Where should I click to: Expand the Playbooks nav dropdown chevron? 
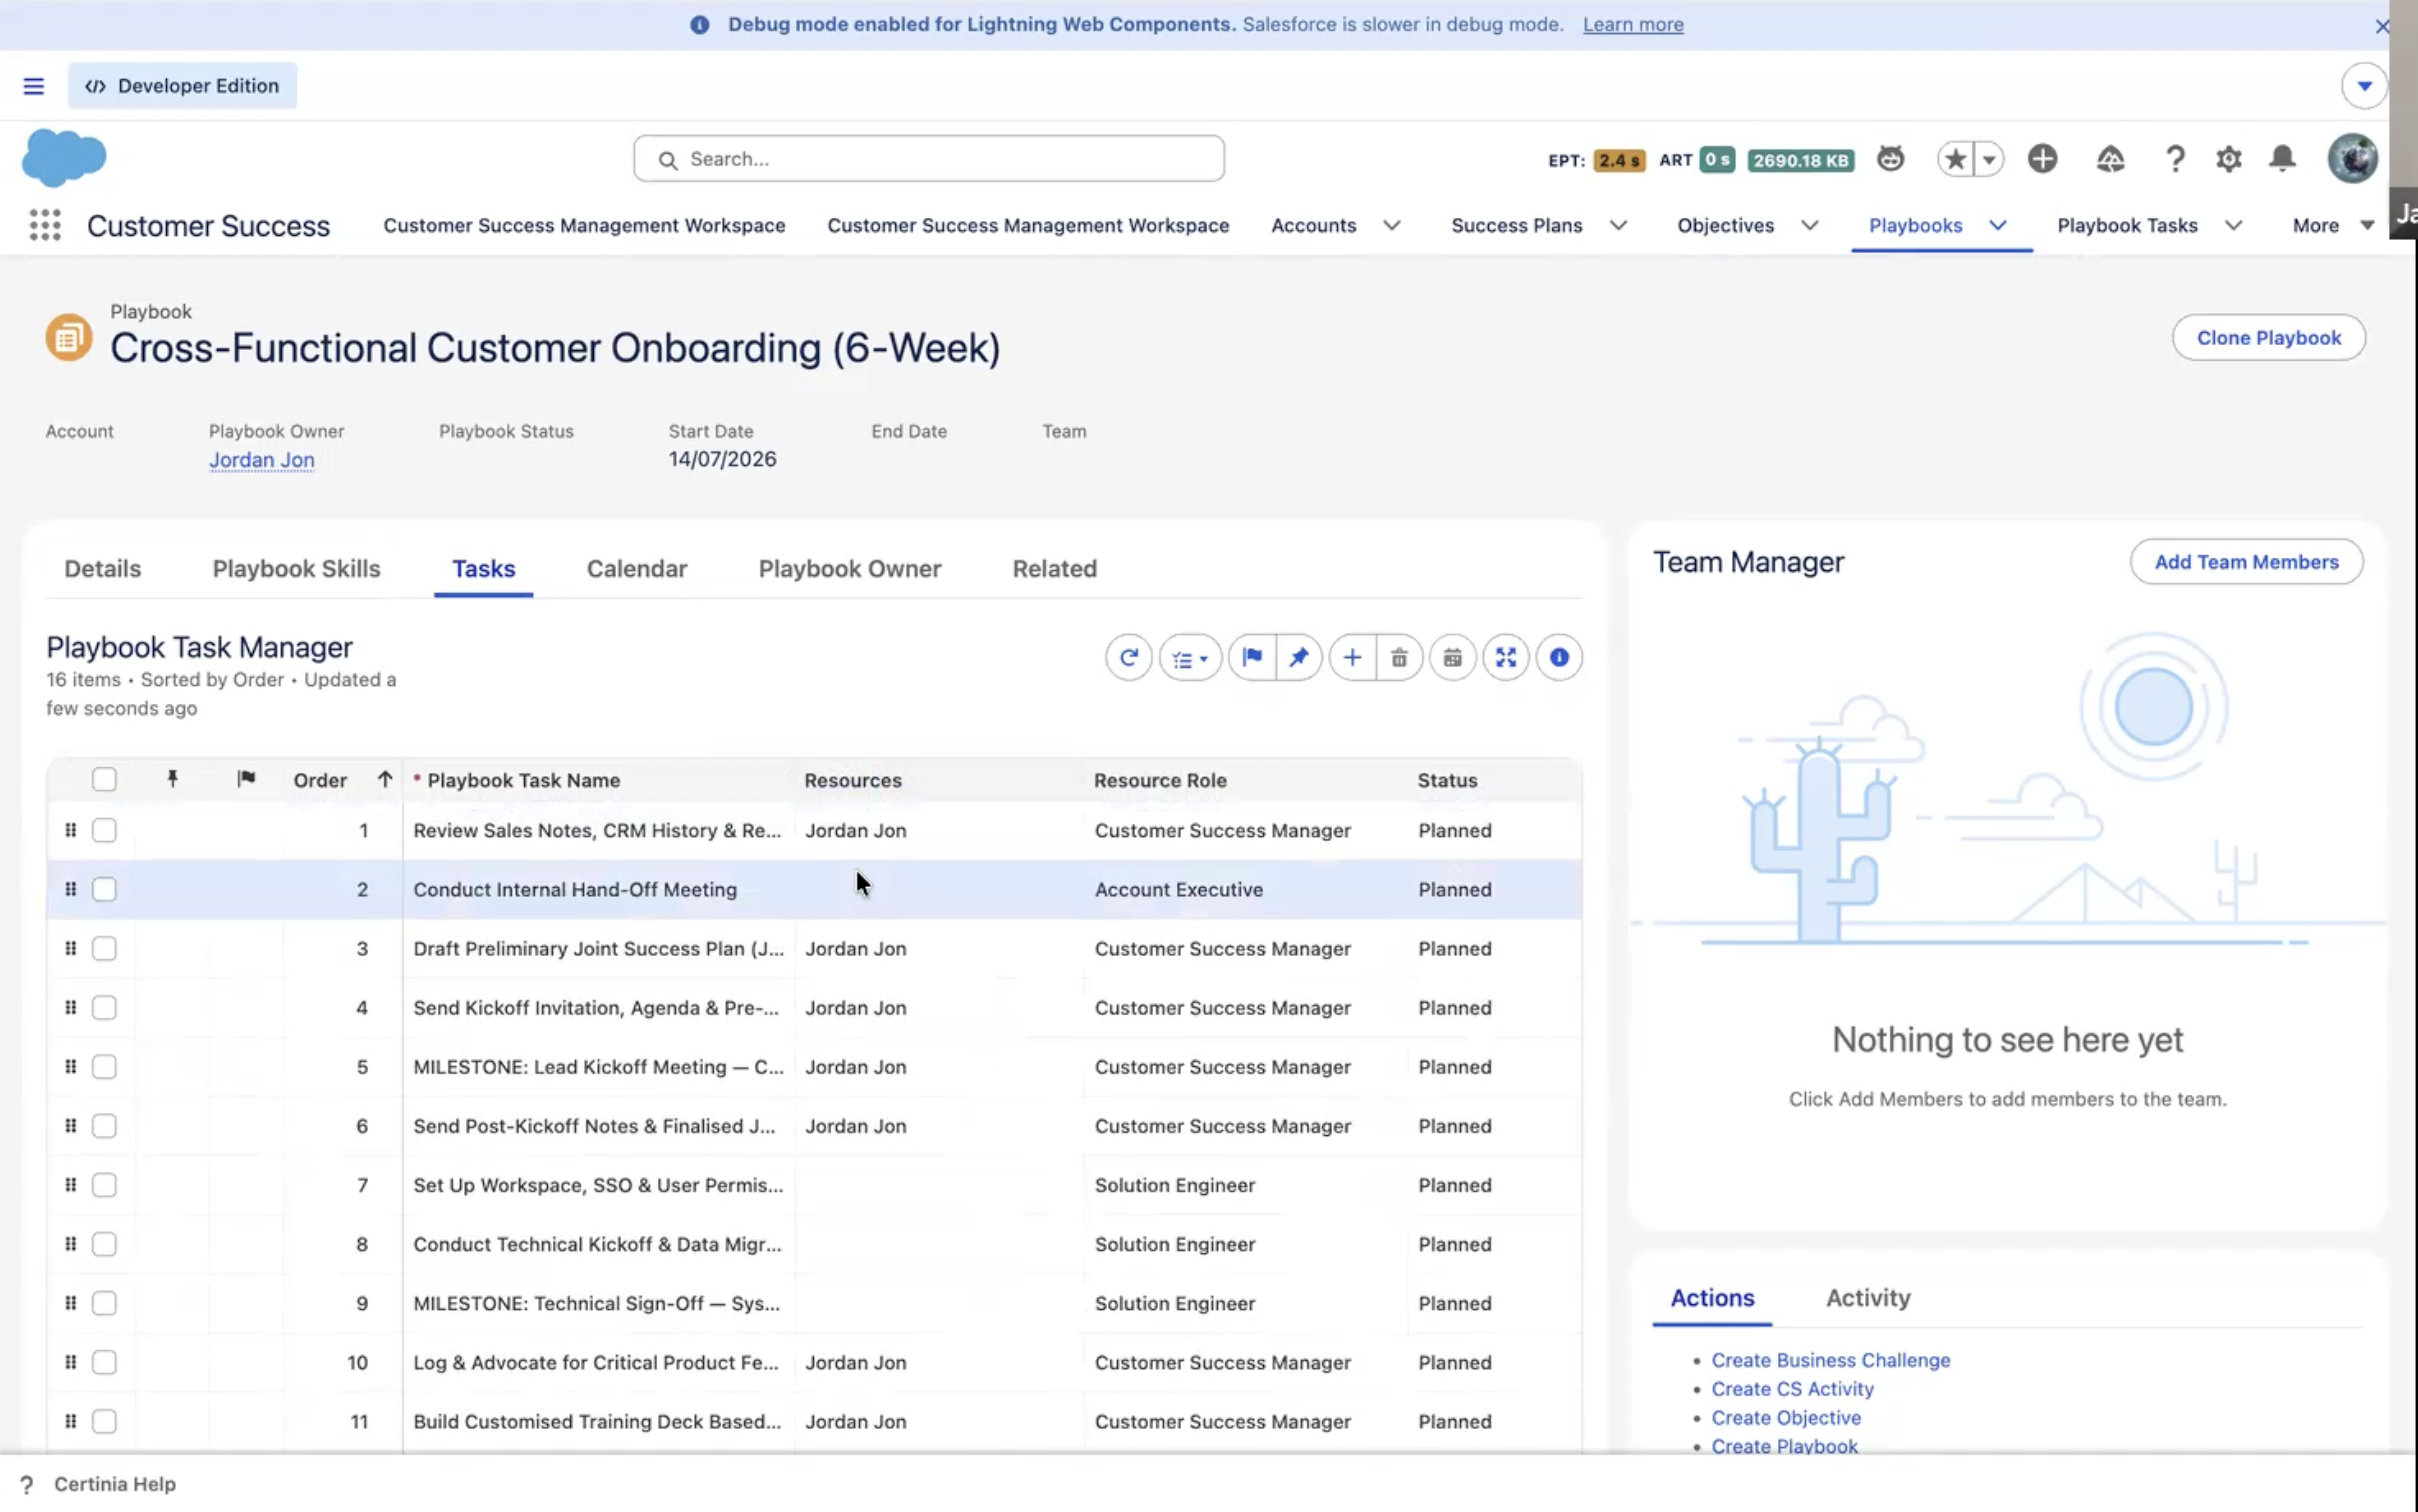tap(1998, 225)
